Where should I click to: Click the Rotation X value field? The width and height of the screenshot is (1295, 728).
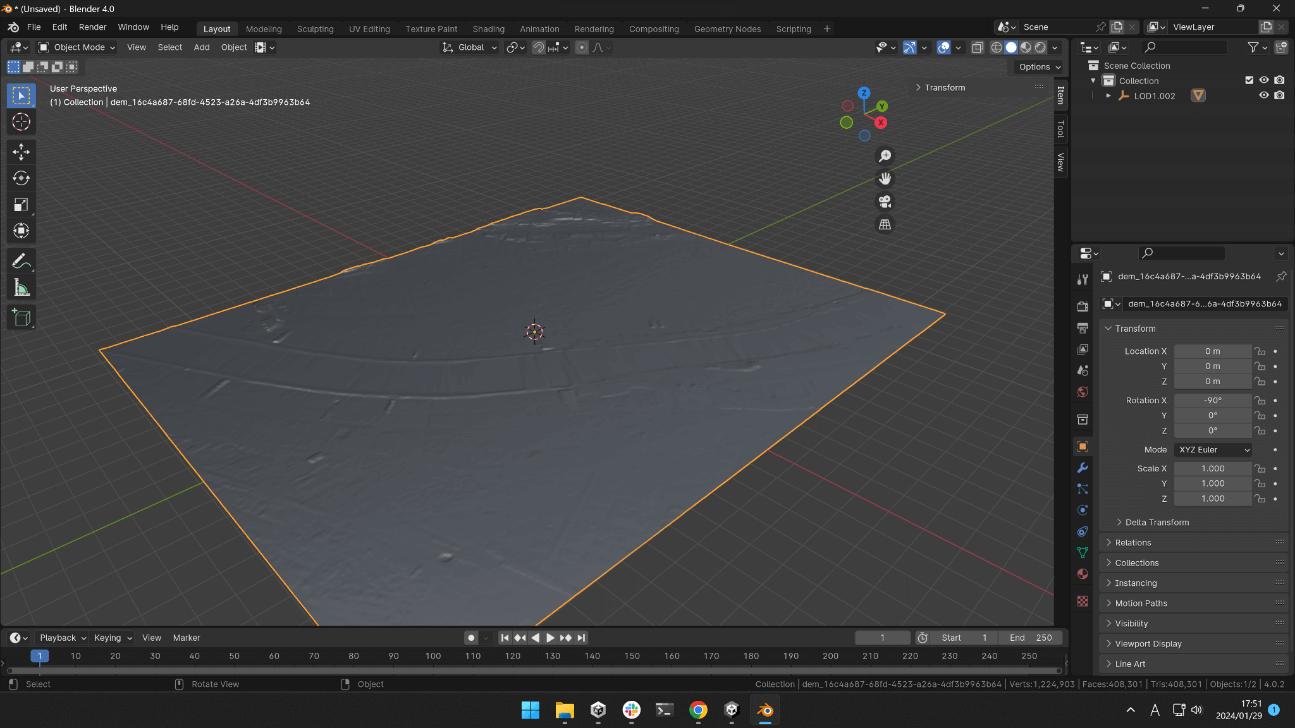(1213, 400)
